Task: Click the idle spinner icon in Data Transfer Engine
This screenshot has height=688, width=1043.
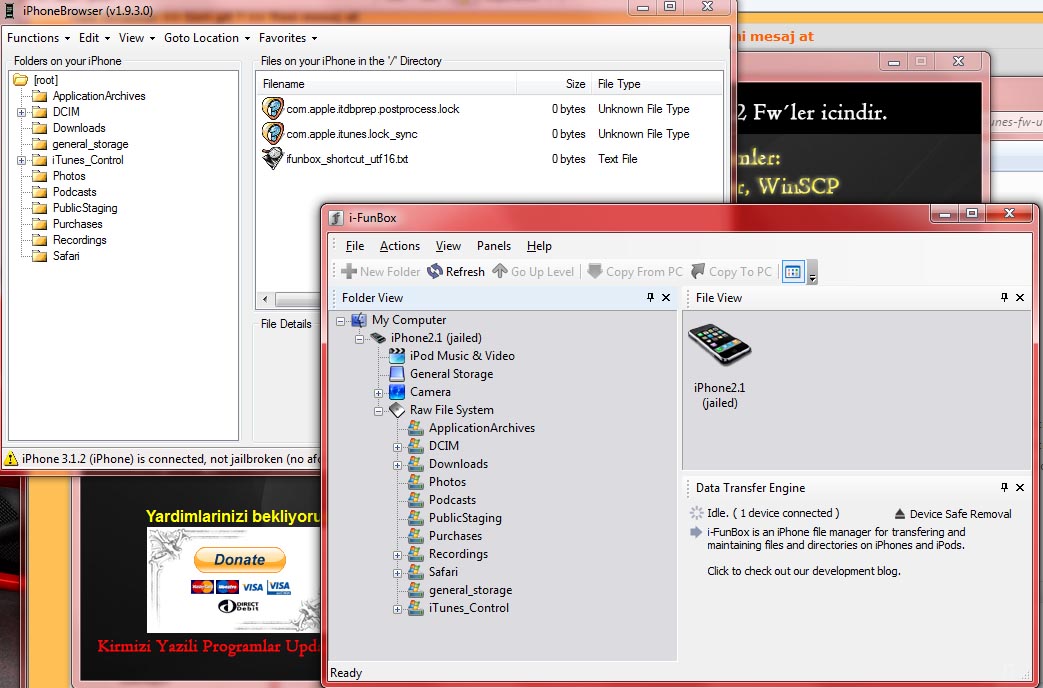Action: point(696,513)
